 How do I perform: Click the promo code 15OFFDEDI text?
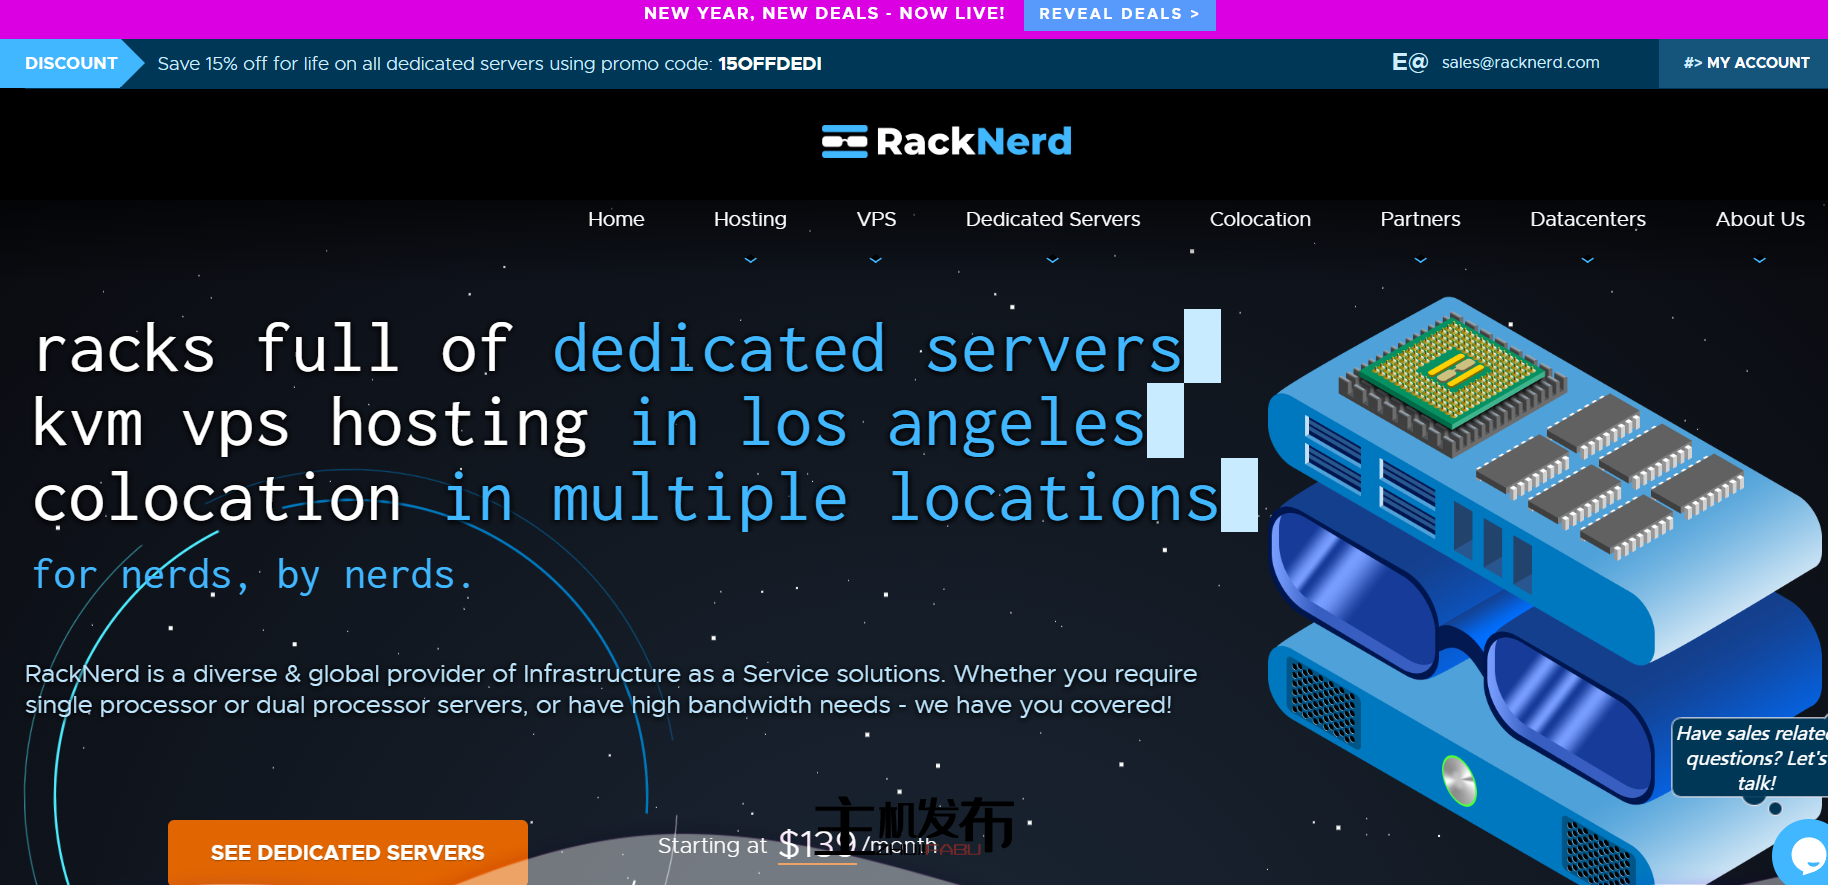point(770,64)
